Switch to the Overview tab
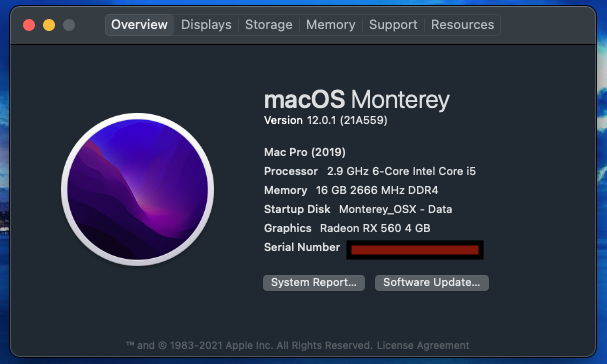The width and height of the screenshot is (607, 364). tap(139, 25)
